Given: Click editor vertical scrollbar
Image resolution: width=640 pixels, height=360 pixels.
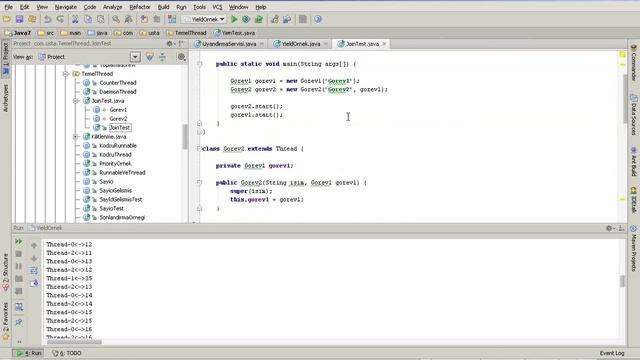Looking at the screenshot, I should coord(625,100).
